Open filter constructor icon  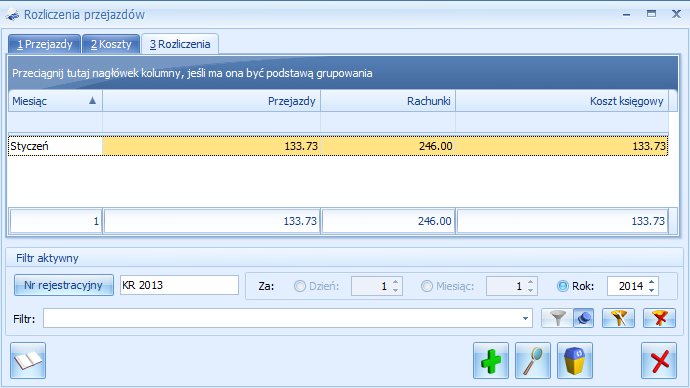pyautogui.click(x=618, y=318)
